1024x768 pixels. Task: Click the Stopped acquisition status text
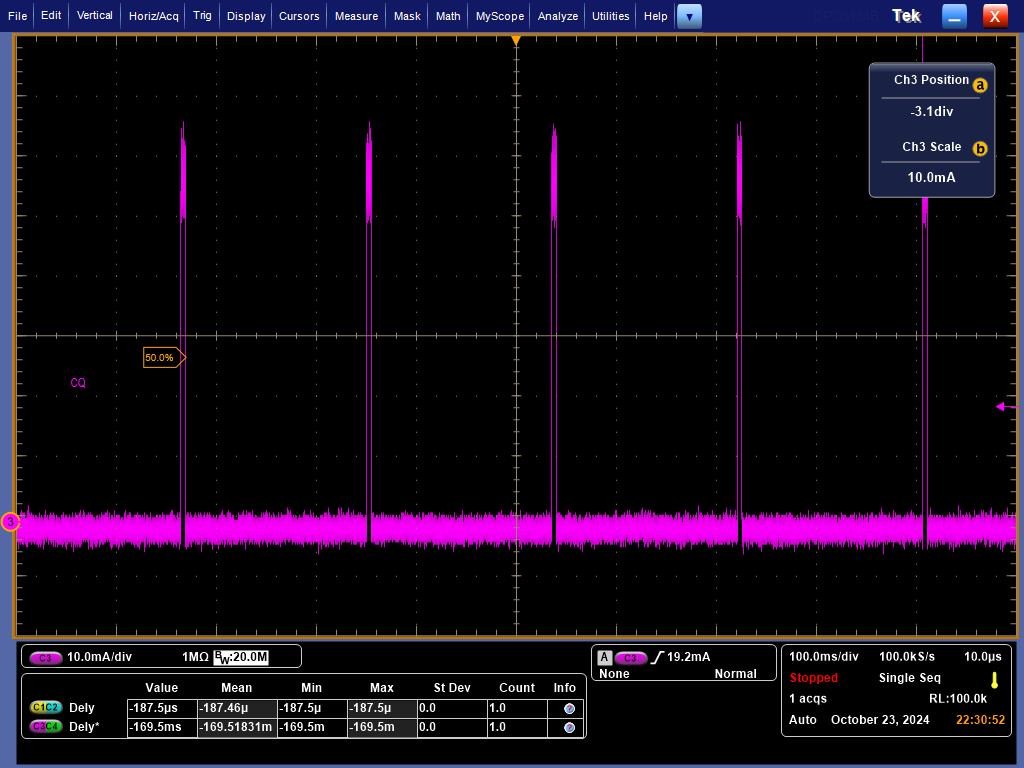(x=813, y=678)
